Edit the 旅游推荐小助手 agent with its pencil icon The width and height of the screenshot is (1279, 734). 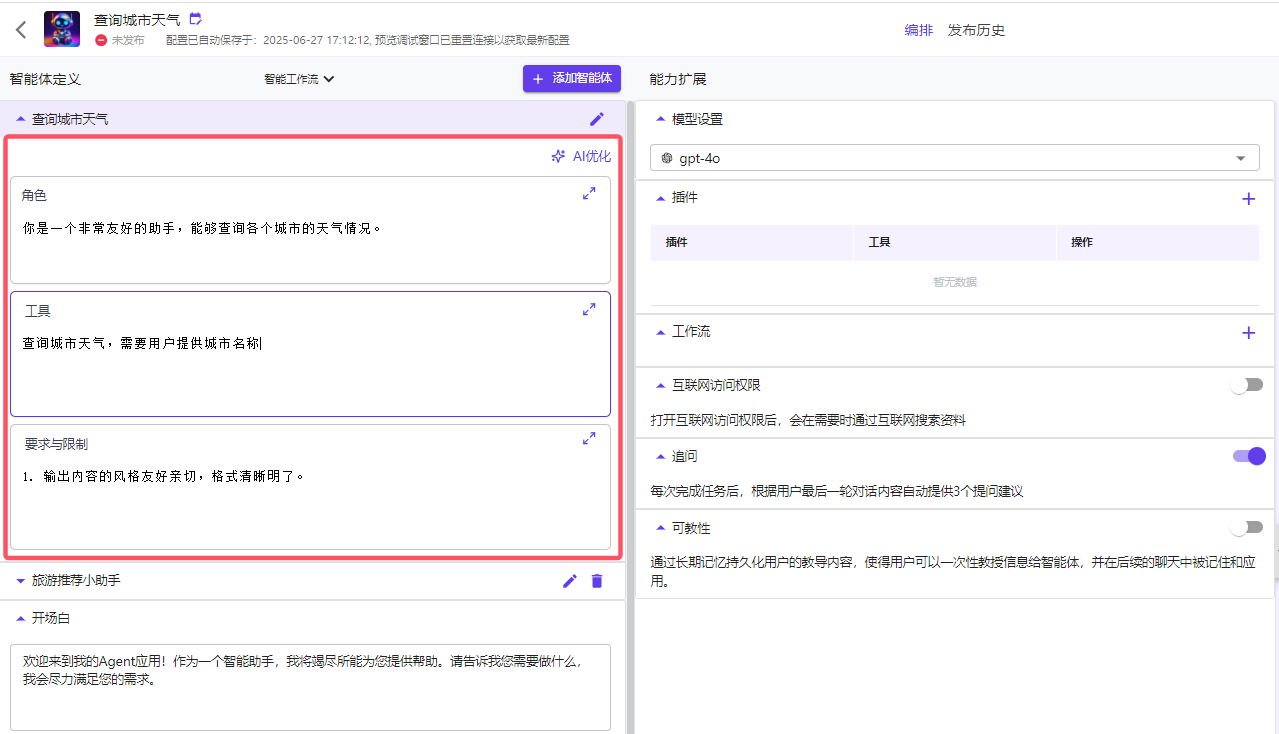click(x=570, y=581)
